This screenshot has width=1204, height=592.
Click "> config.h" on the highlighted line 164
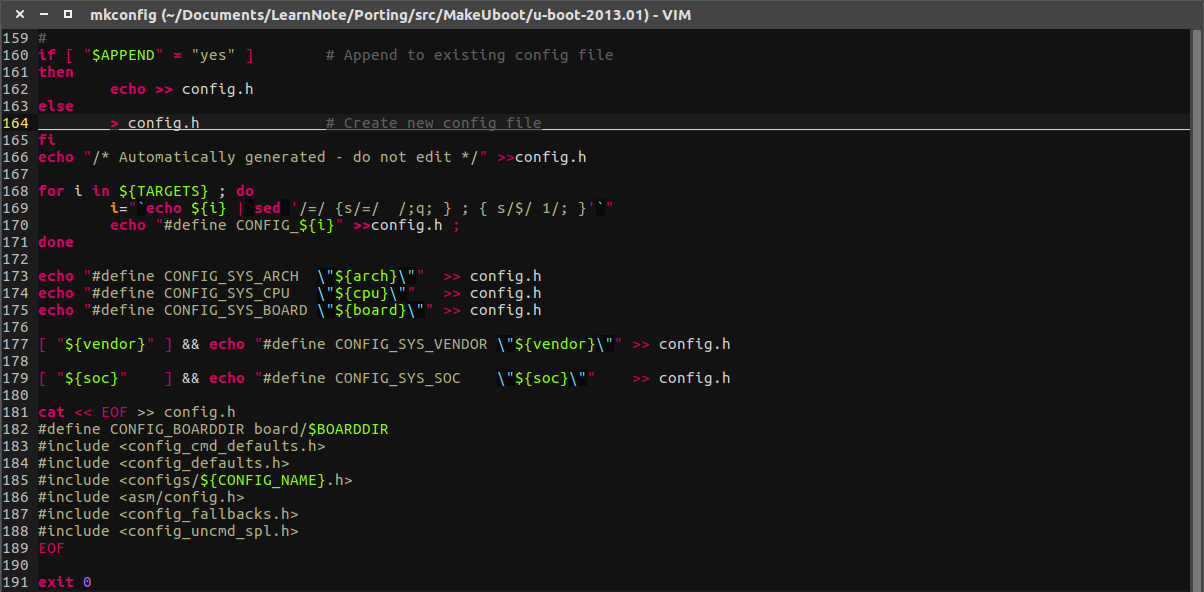tap(155, 123)
